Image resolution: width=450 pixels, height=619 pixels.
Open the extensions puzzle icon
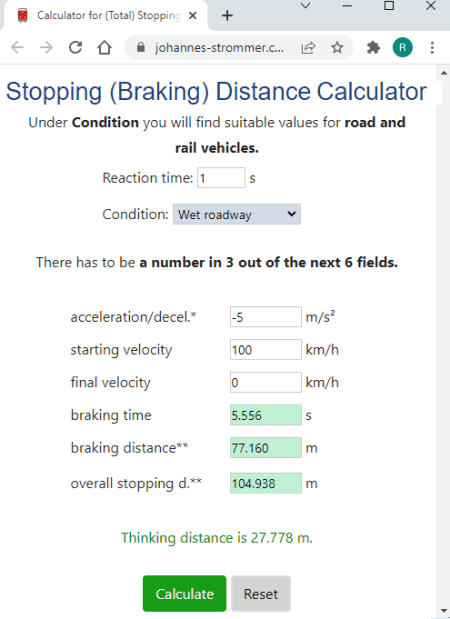(373, 48)
